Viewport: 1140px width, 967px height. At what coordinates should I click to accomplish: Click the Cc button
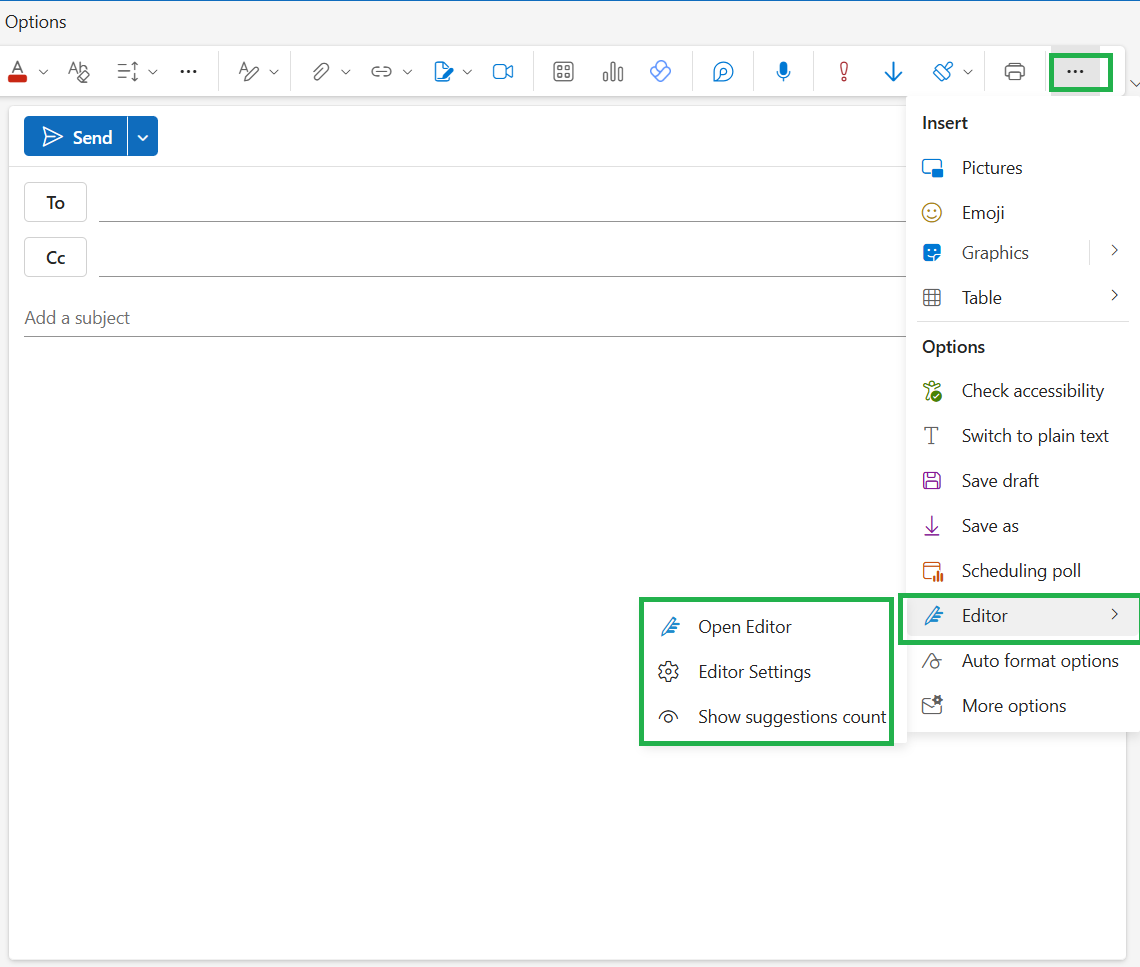click(55, 257)
